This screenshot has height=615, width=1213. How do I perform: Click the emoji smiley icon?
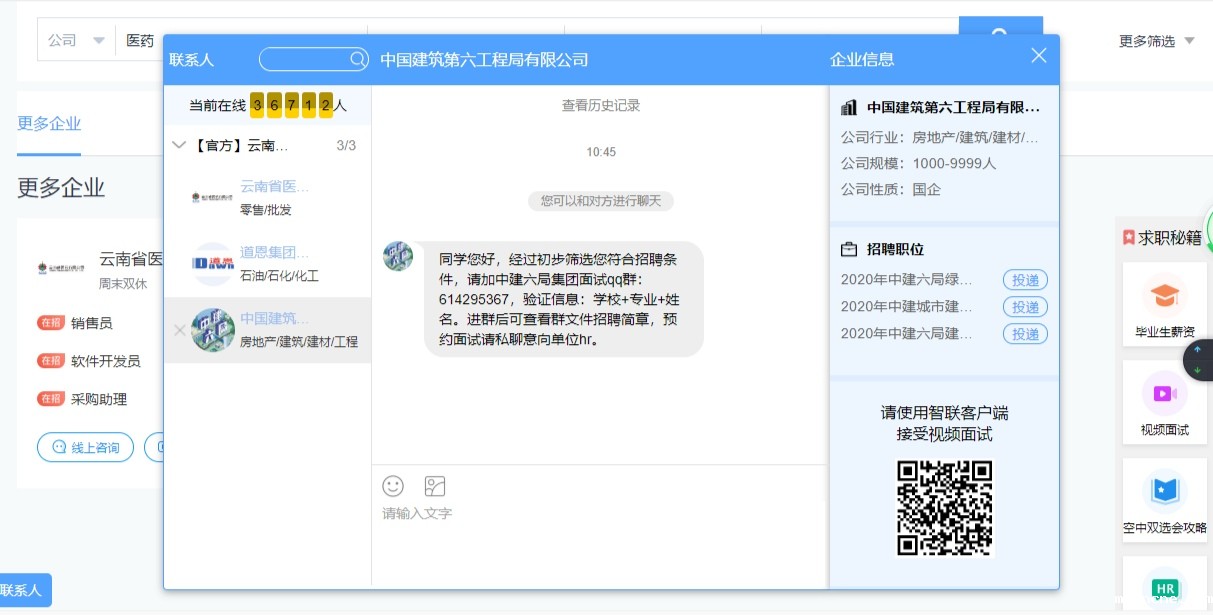393,486
